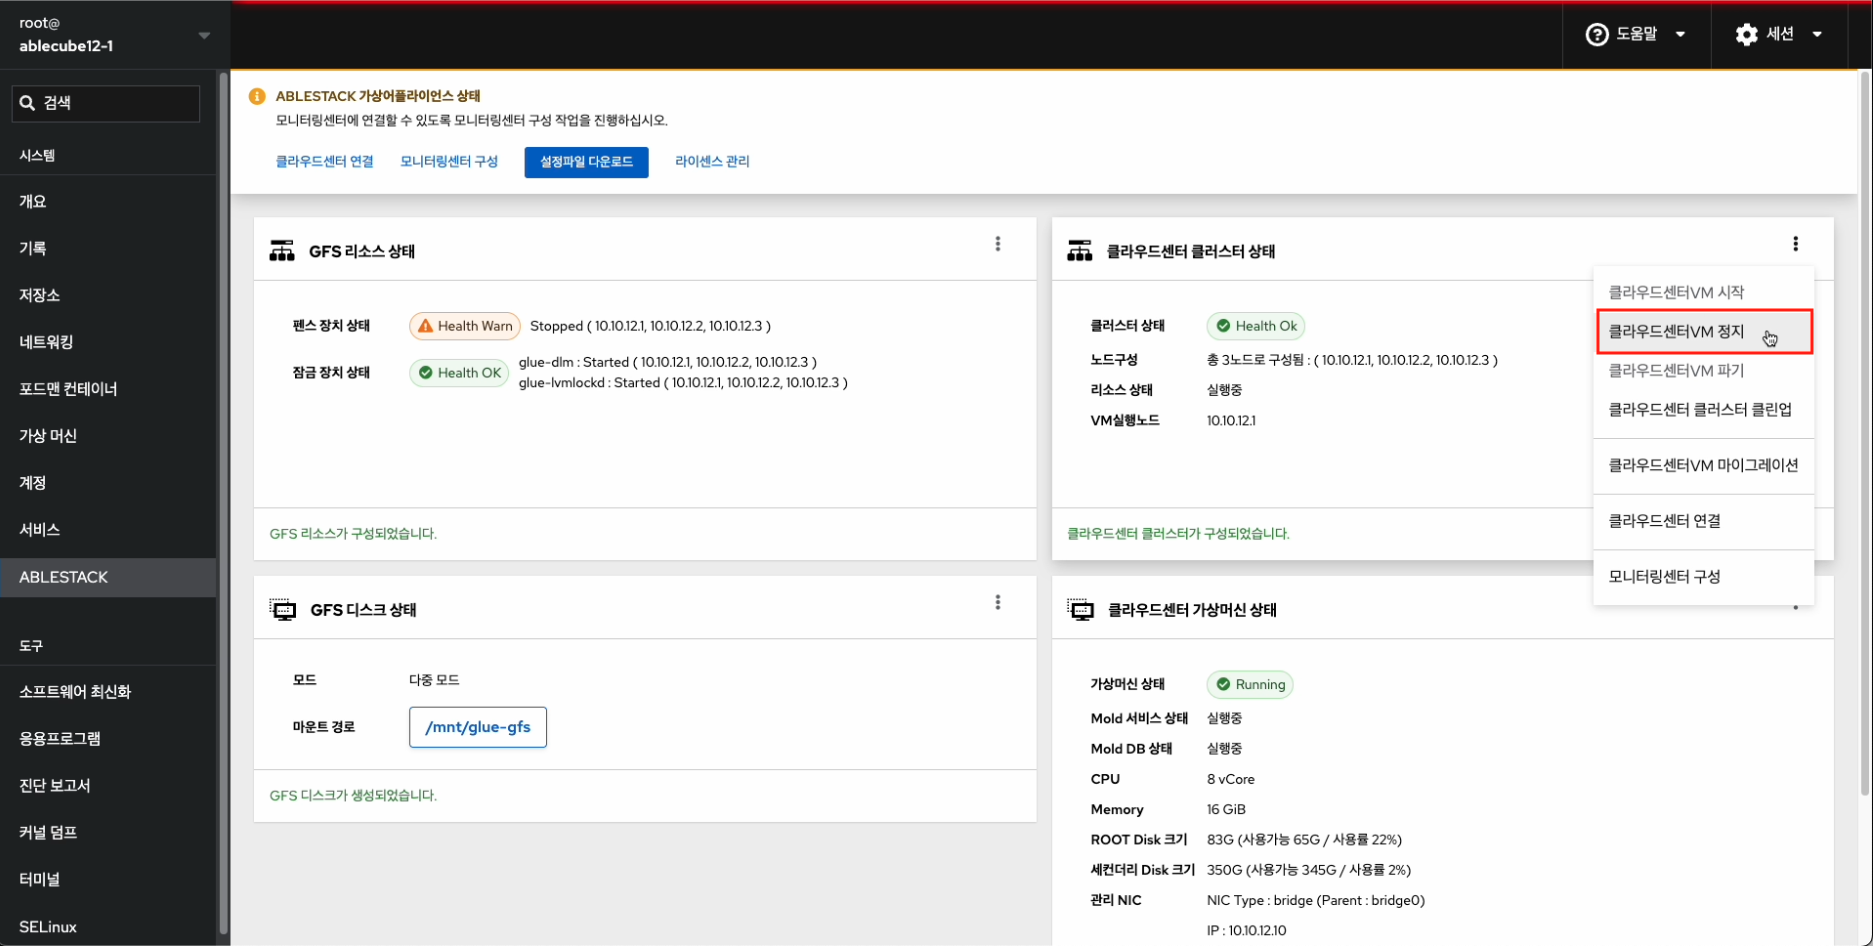This screenshot has width=1873, height=946.
Task: Click the GFS 리소스 상태 cluster icon
Action: pyautogui.click(x=282, y=251)
